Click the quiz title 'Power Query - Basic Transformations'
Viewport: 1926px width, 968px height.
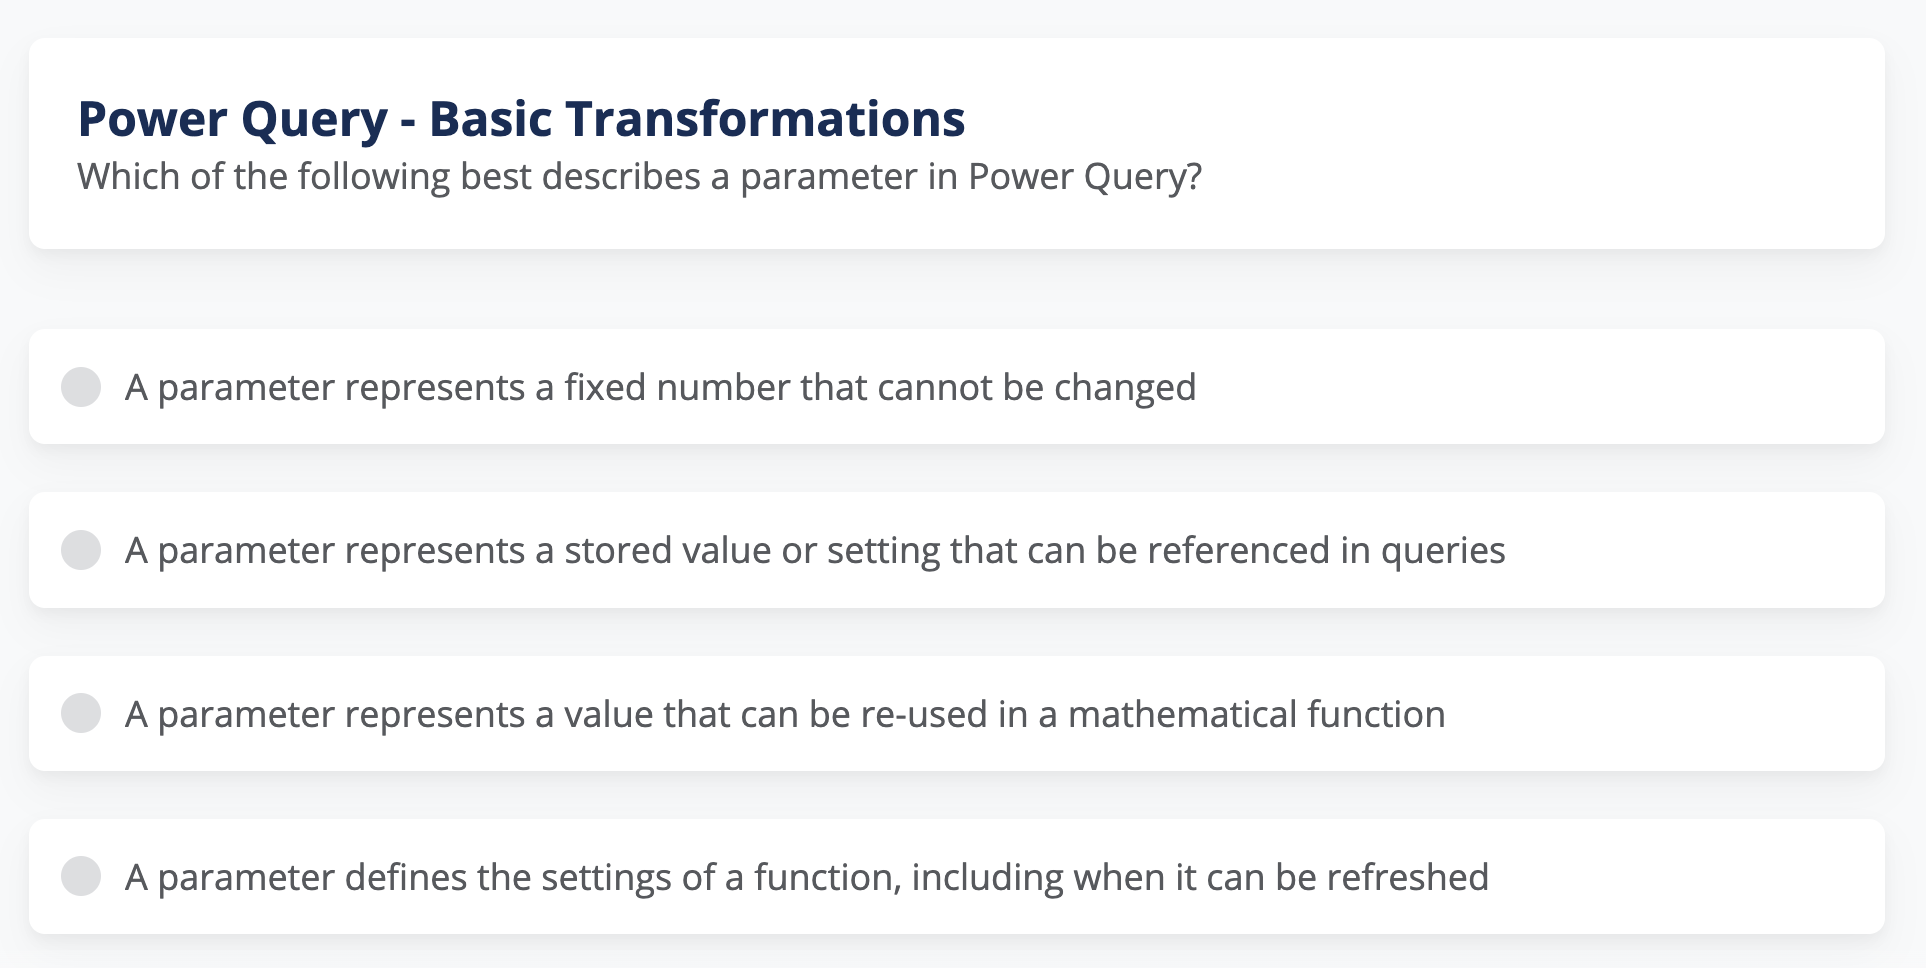pos(522,117)
